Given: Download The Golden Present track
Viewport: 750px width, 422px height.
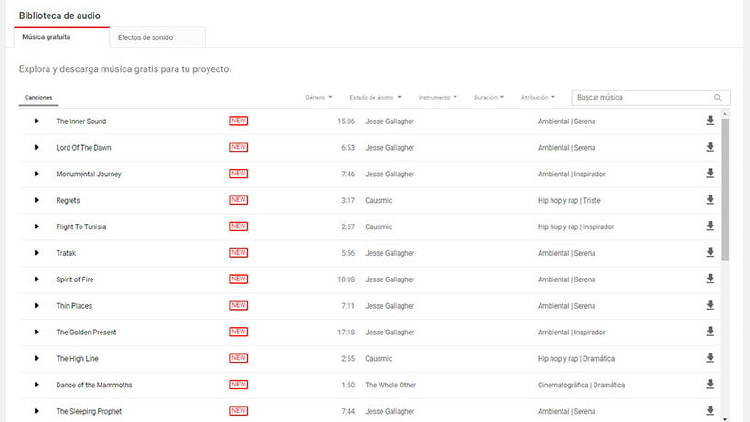Looking at the screenshot, I should [x=710, y=331].
